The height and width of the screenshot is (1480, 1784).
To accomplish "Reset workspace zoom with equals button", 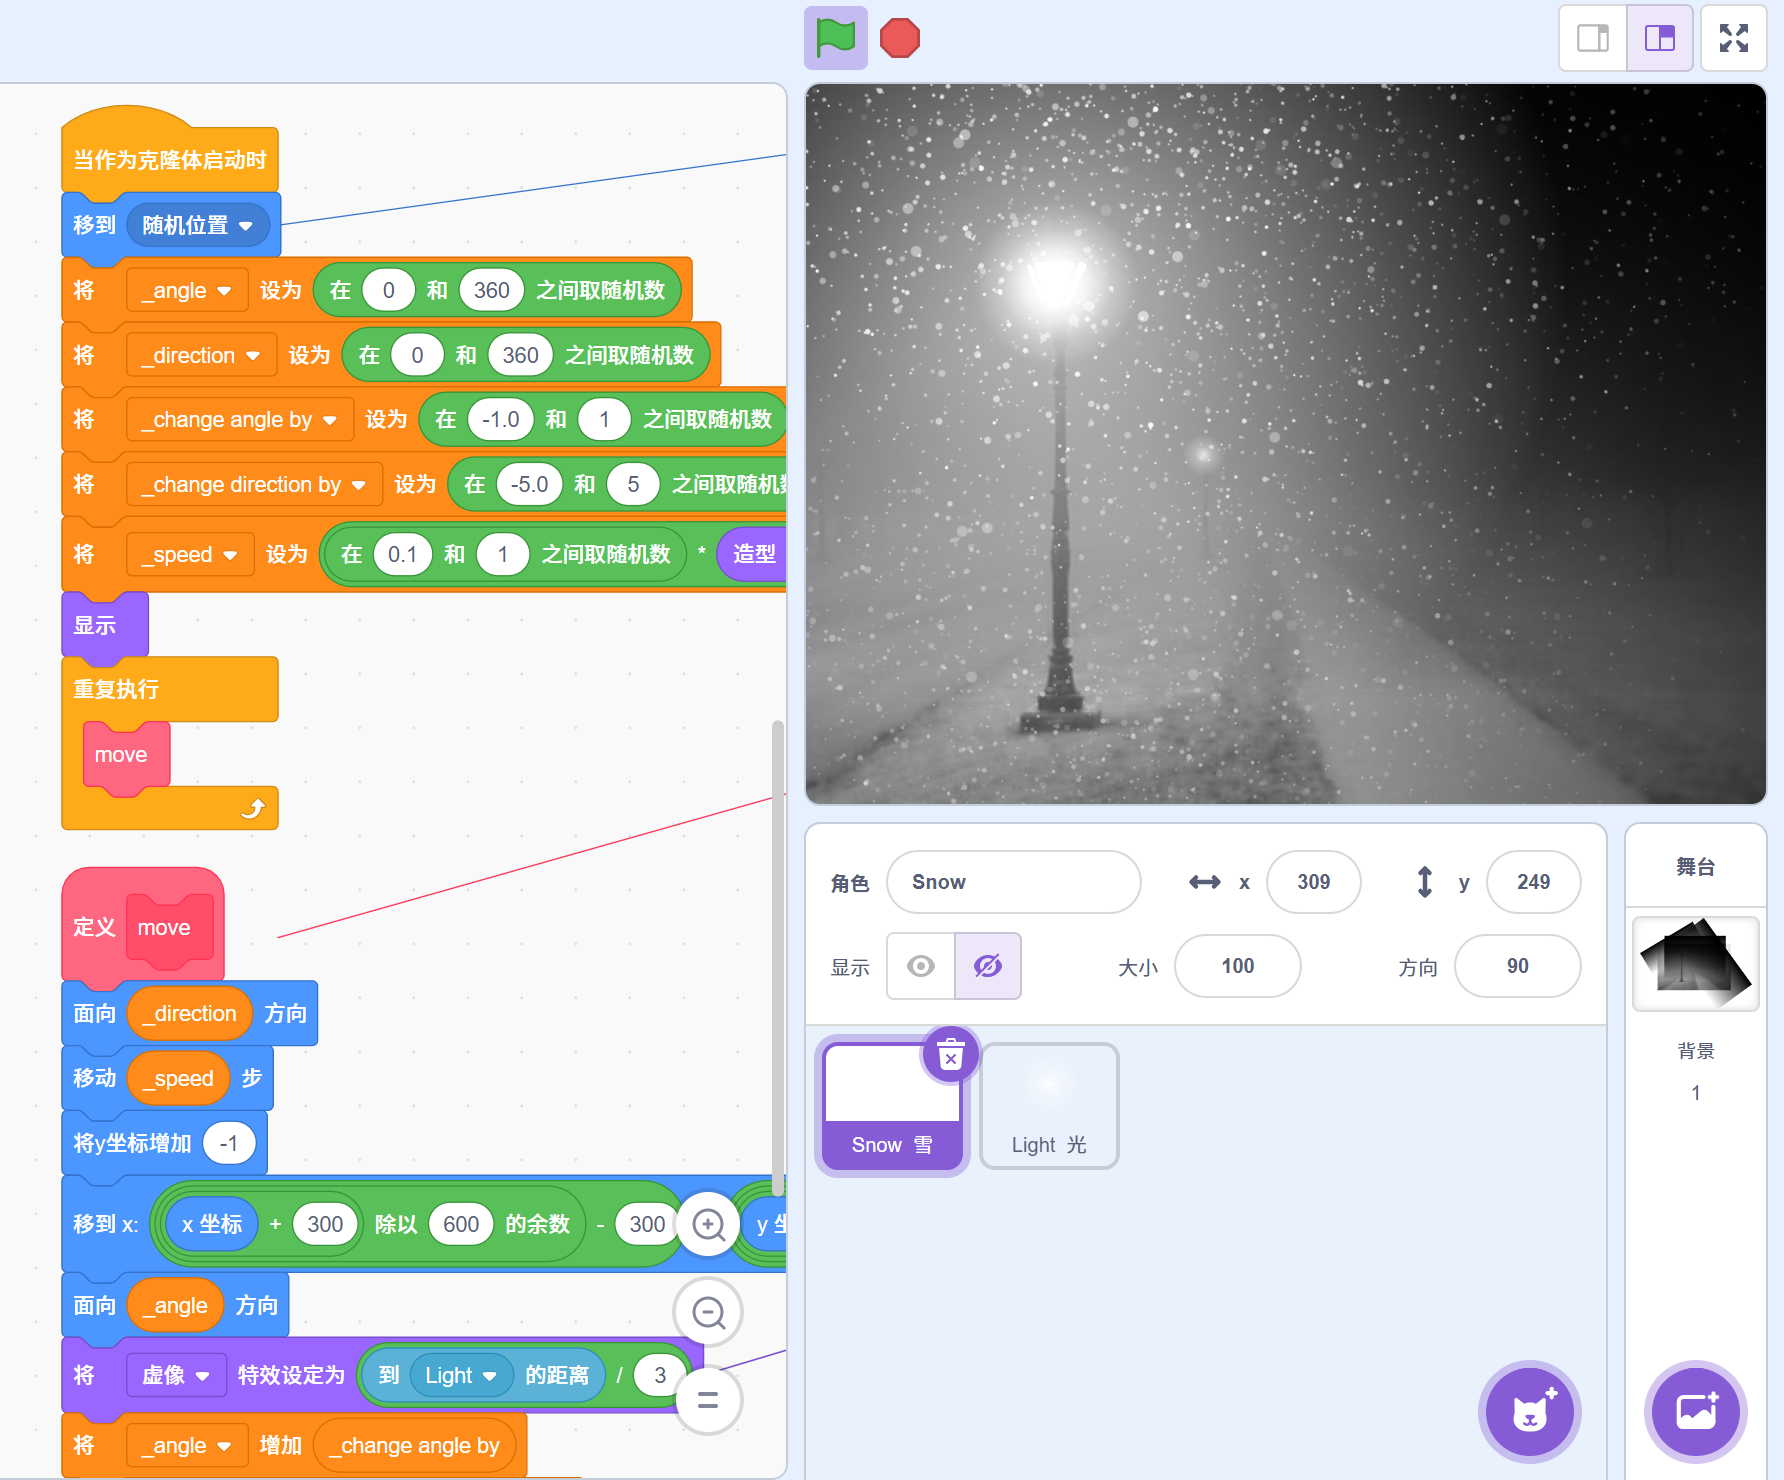I will point(708,1400).
